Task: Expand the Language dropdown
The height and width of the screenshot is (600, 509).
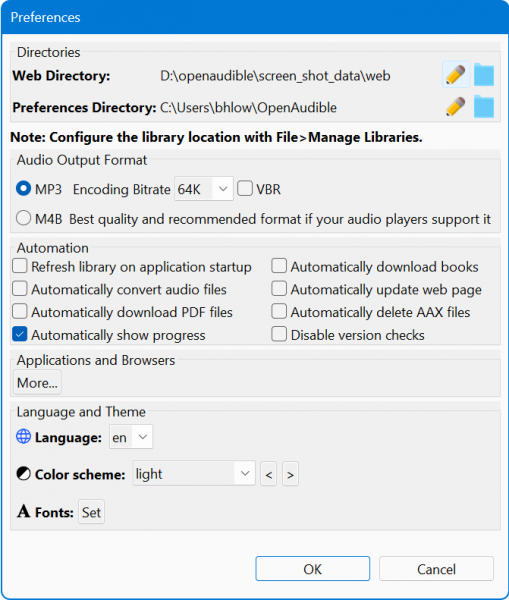Action: (x=131, y=437)
